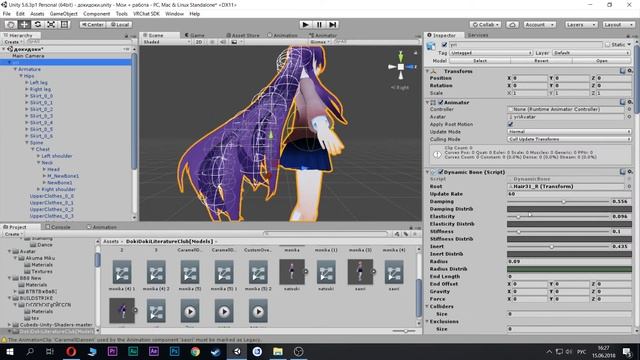
Task: Open the Shaded draw mode dropdown
Action: (x=166, y=42)
